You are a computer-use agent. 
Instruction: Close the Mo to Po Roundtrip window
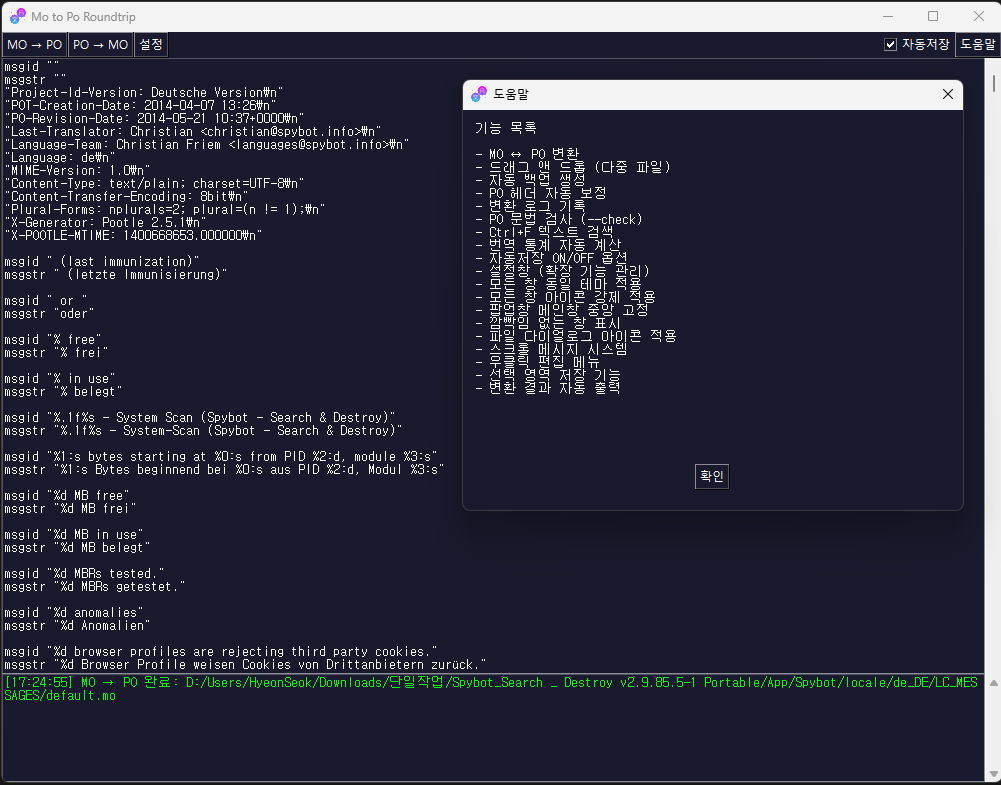(979, 16)
